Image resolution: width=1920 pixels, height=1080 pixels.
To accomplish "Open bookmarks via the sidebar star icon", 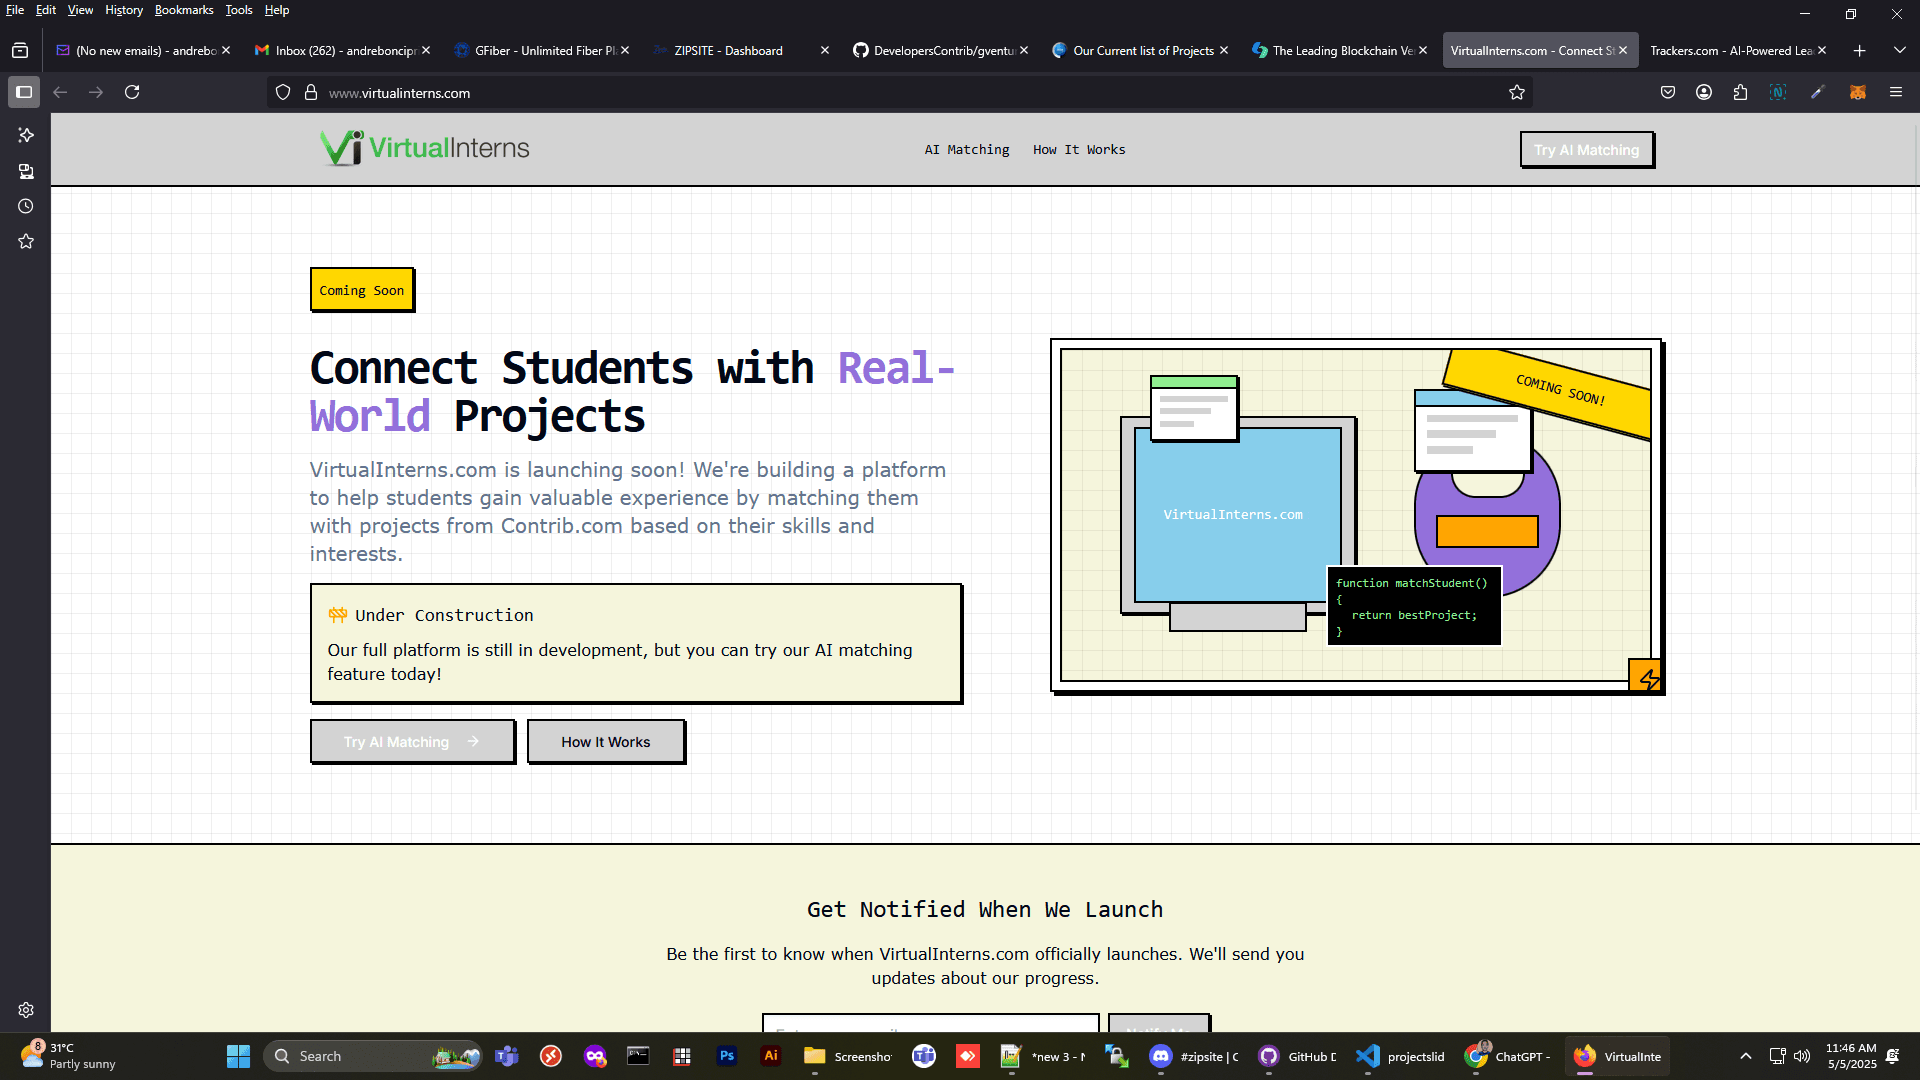I will point(25,241).
